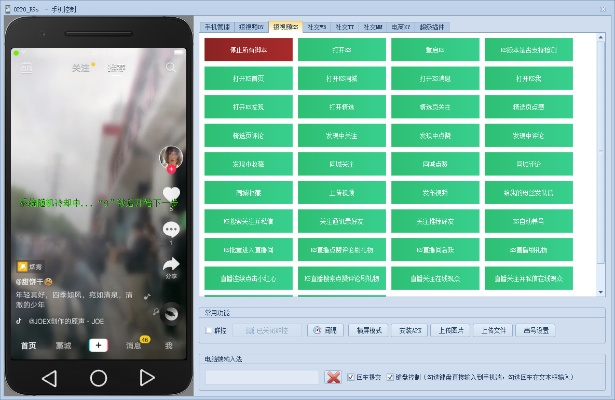Click the script list scrollbar down arrow

601,292
